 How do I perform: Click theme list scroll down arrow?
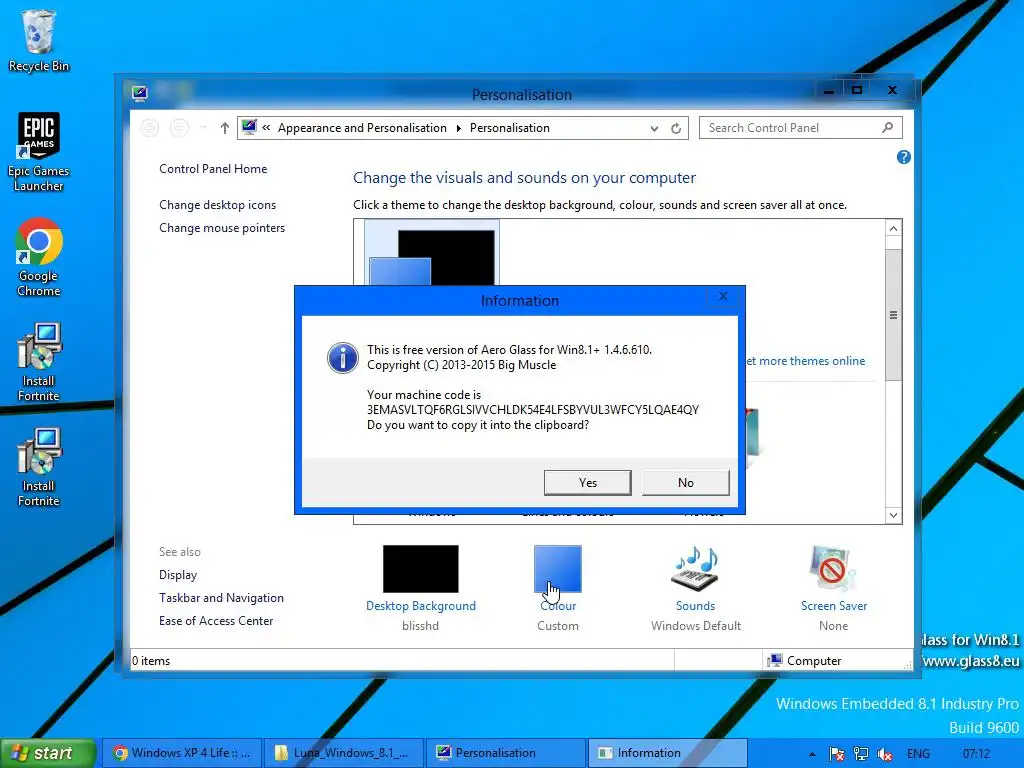[x=893, y=515]
